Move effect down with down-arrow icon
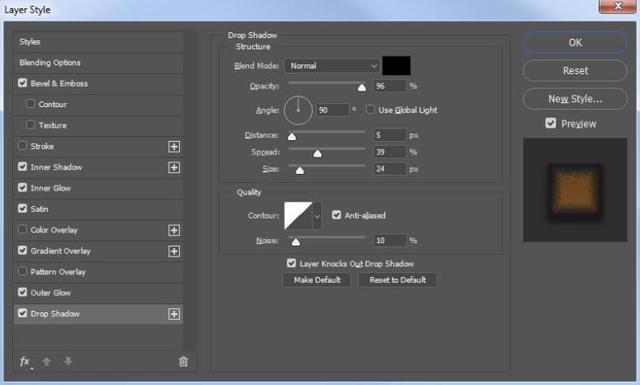The image size is (640, 385). point(68,361)
